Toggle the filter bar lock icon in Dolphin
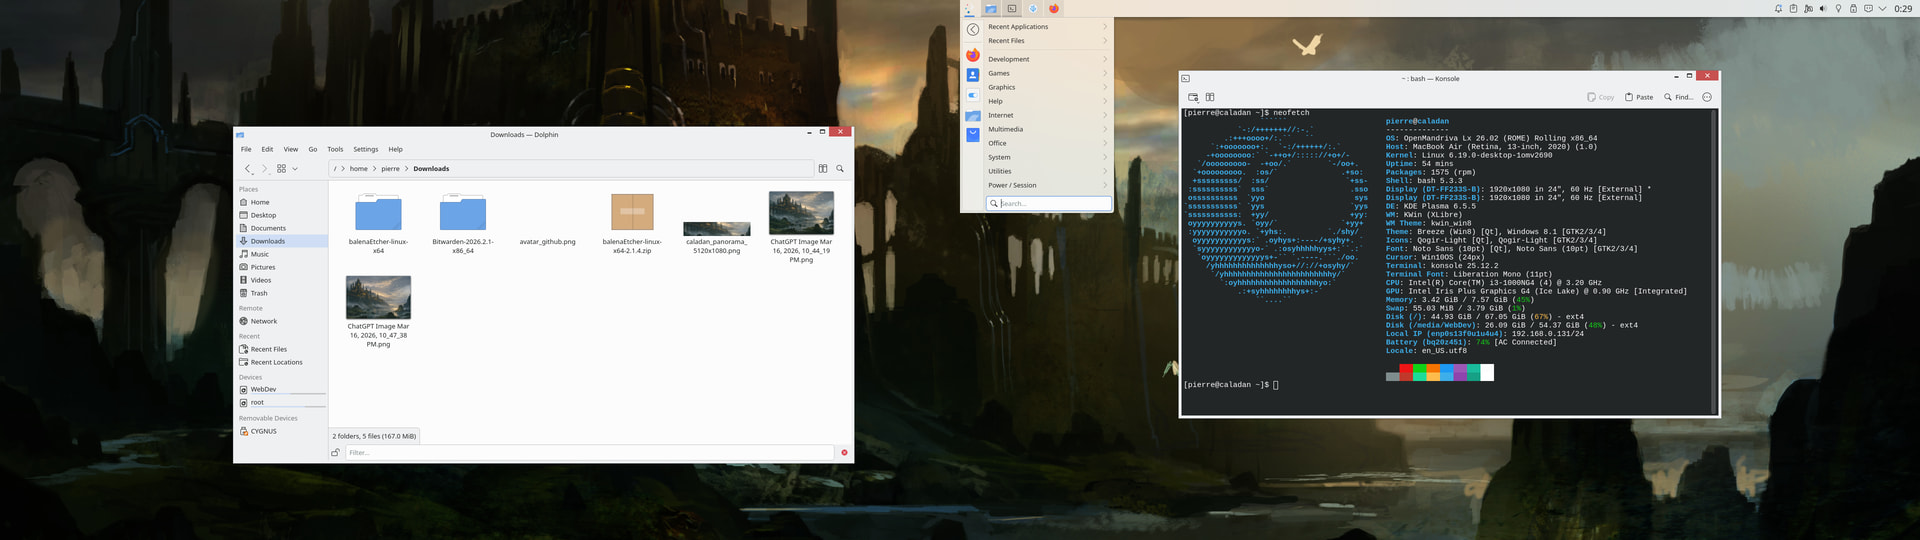1920x540 pixels. pyautogui.click(x=336, y=453)
